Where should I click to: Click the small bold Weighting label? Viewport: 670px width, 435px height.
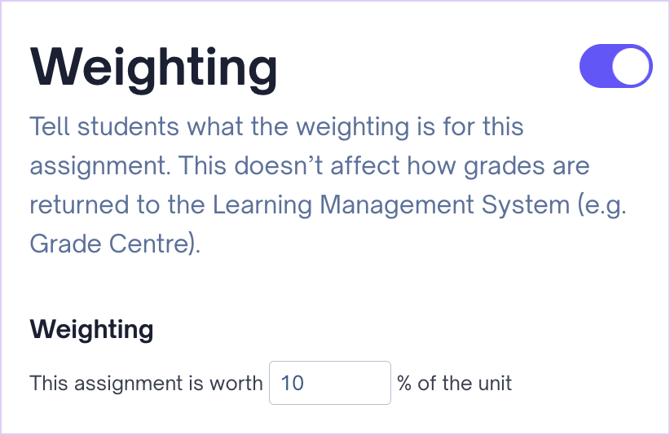click(x=92, y=328)
